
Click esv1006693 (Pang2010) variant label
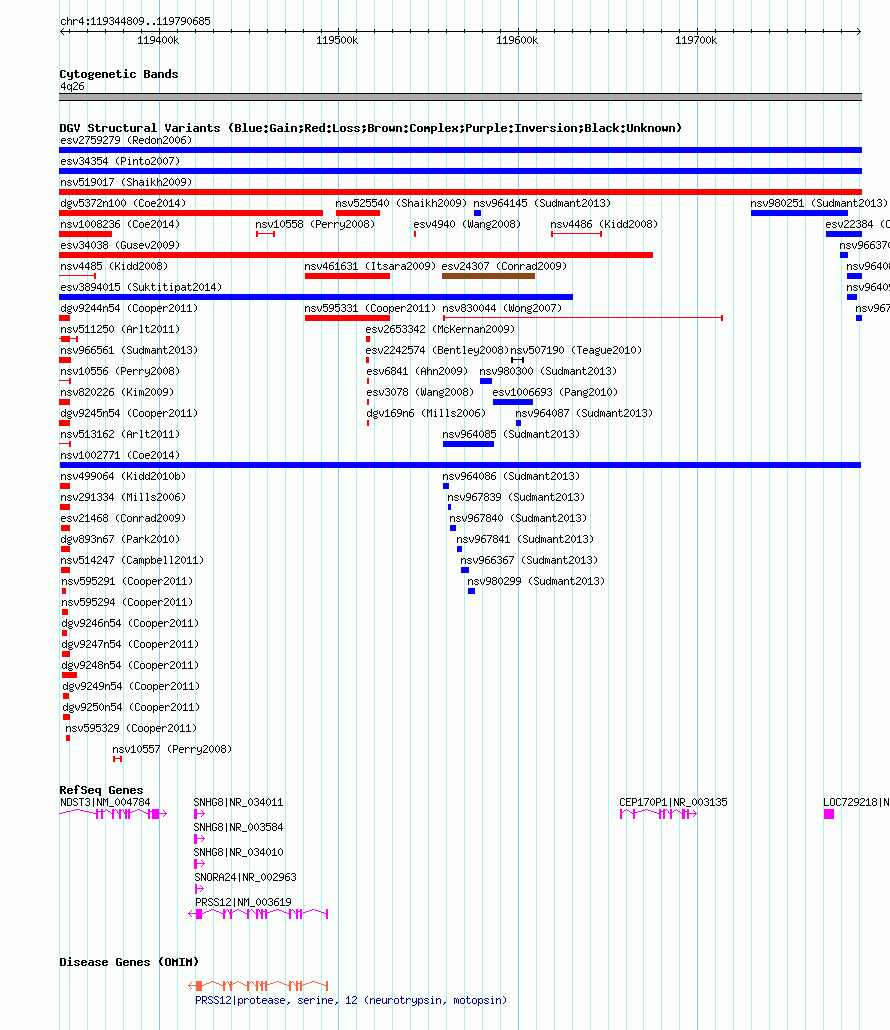tap(555, 392)
